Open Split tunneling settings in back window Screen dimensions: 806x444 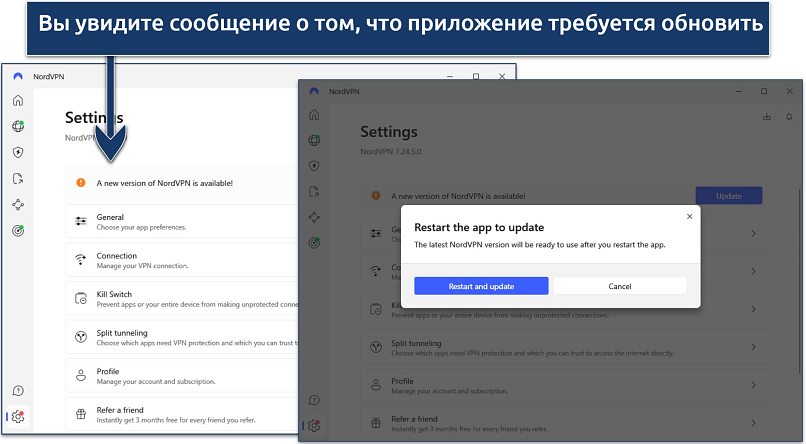(x=181, y=337)
